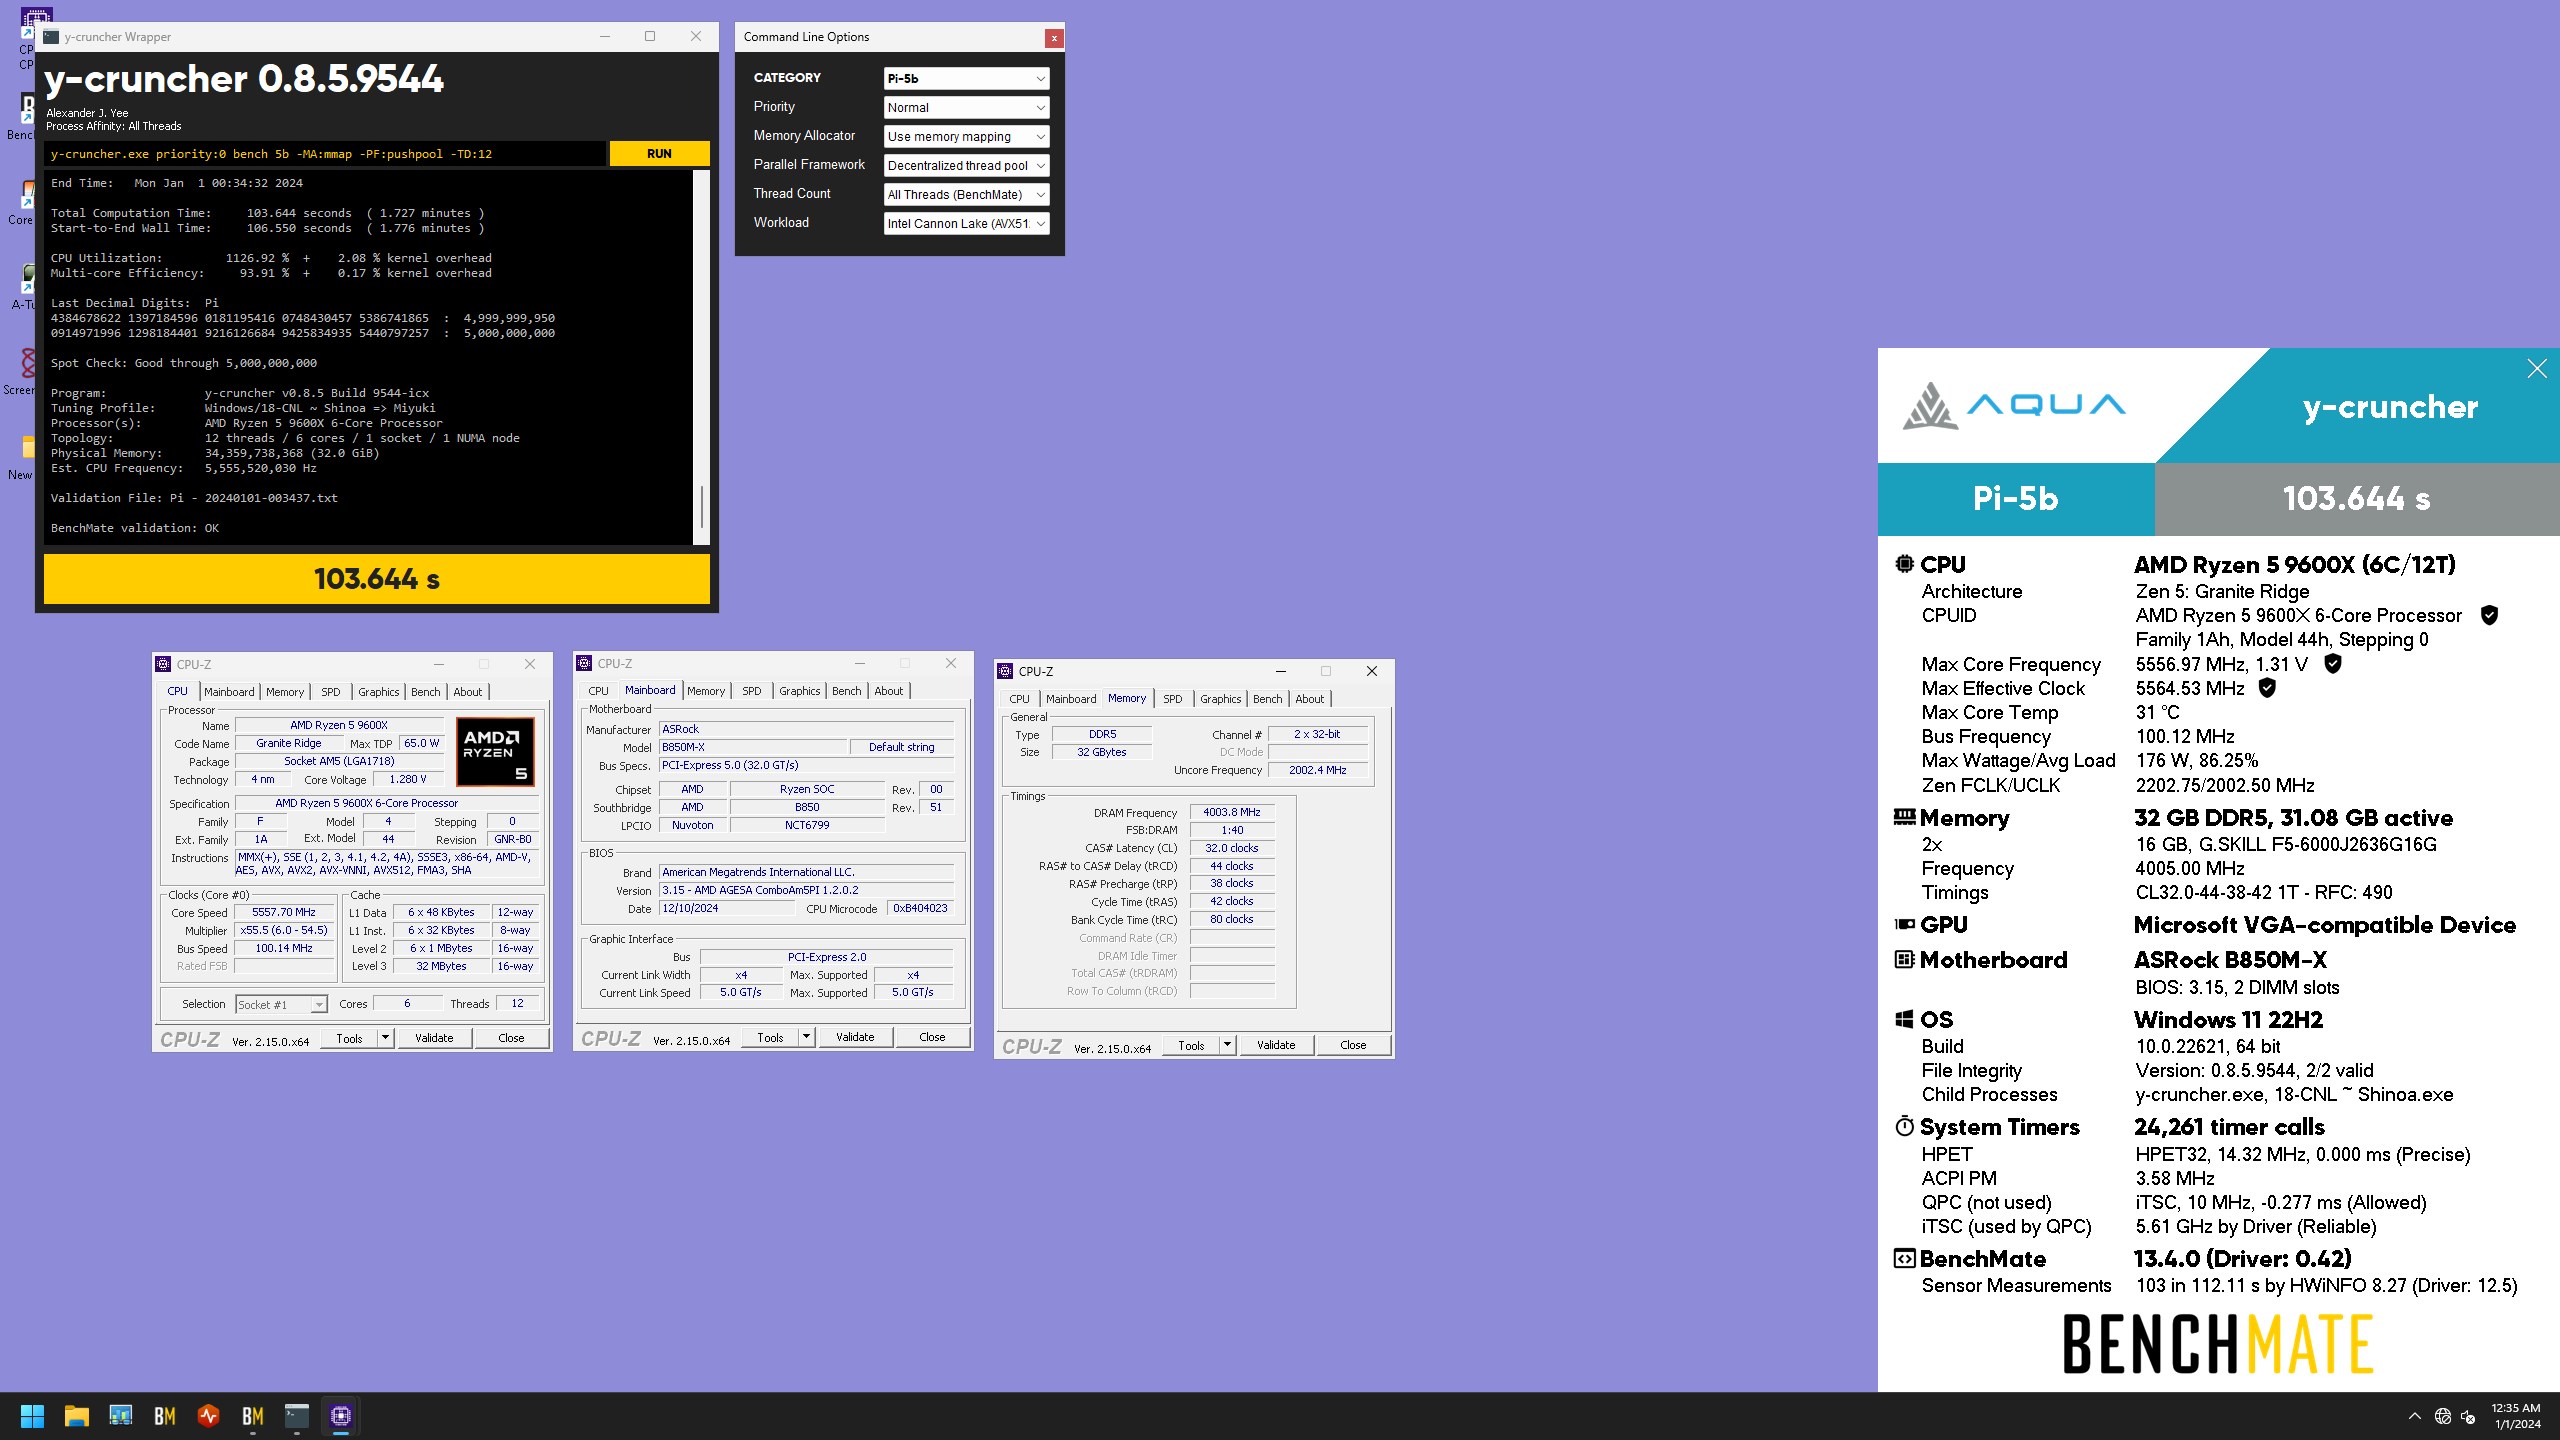Click the AMD Ryzen 5 logo in CPU-Z
Screen dimensions: 2560x1440
[495, 751]
